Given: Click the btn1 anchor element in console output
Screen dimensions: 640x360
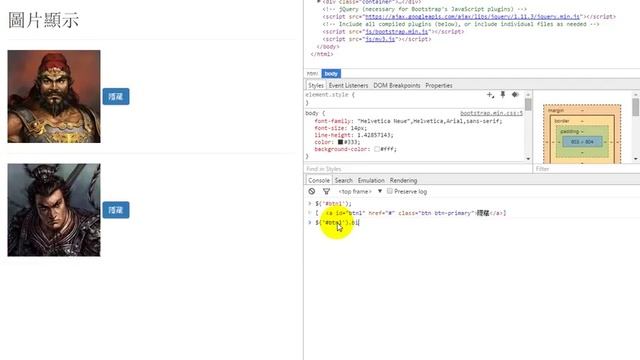Looking at the screenshot, I should click(x=416, y=213).
